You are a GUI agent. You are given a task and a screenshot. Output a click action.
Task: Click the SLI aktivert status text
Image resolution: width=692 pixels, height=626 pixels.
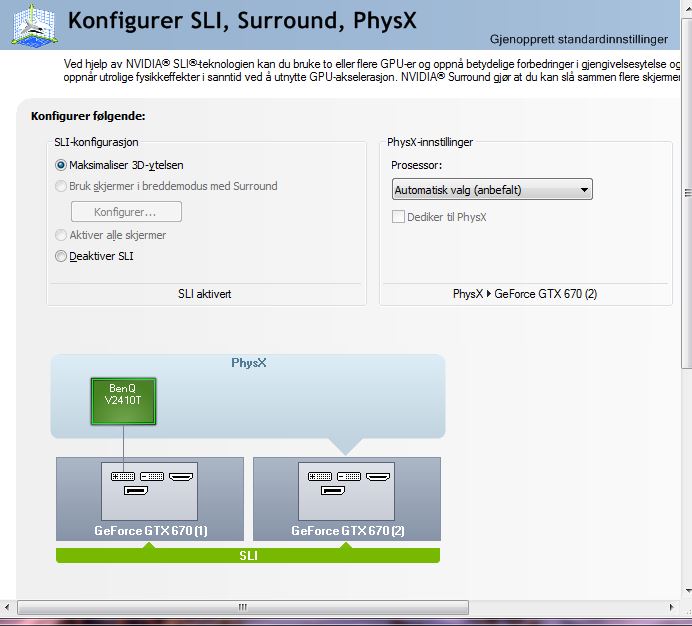(x=204, y=294)
